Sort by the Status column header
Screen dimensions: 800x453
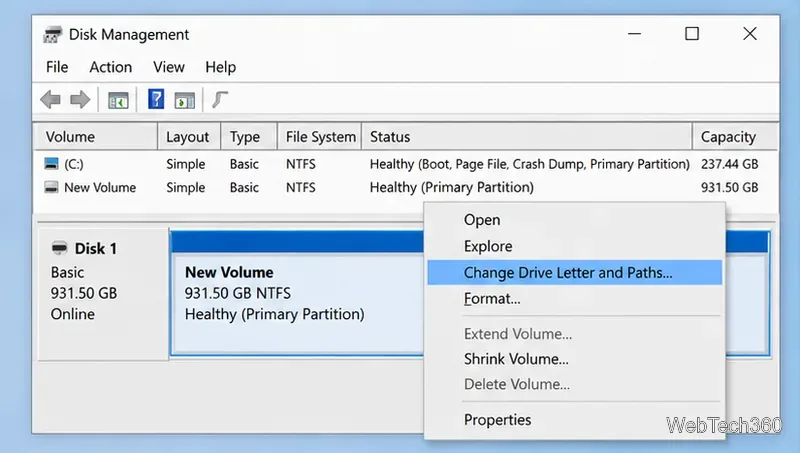(527, 137)
